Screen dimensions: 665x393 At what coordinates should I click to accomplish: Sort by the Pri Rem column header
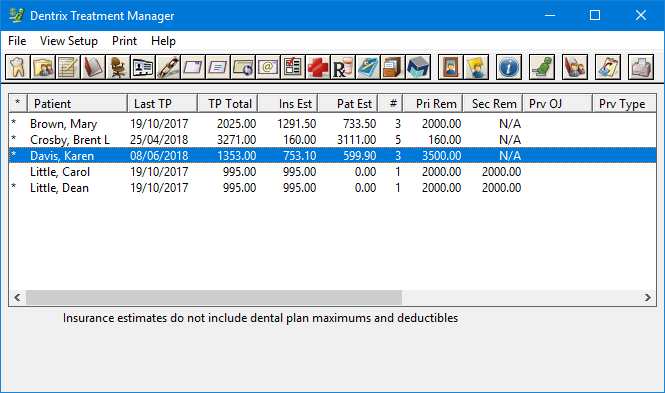(433, 103)
